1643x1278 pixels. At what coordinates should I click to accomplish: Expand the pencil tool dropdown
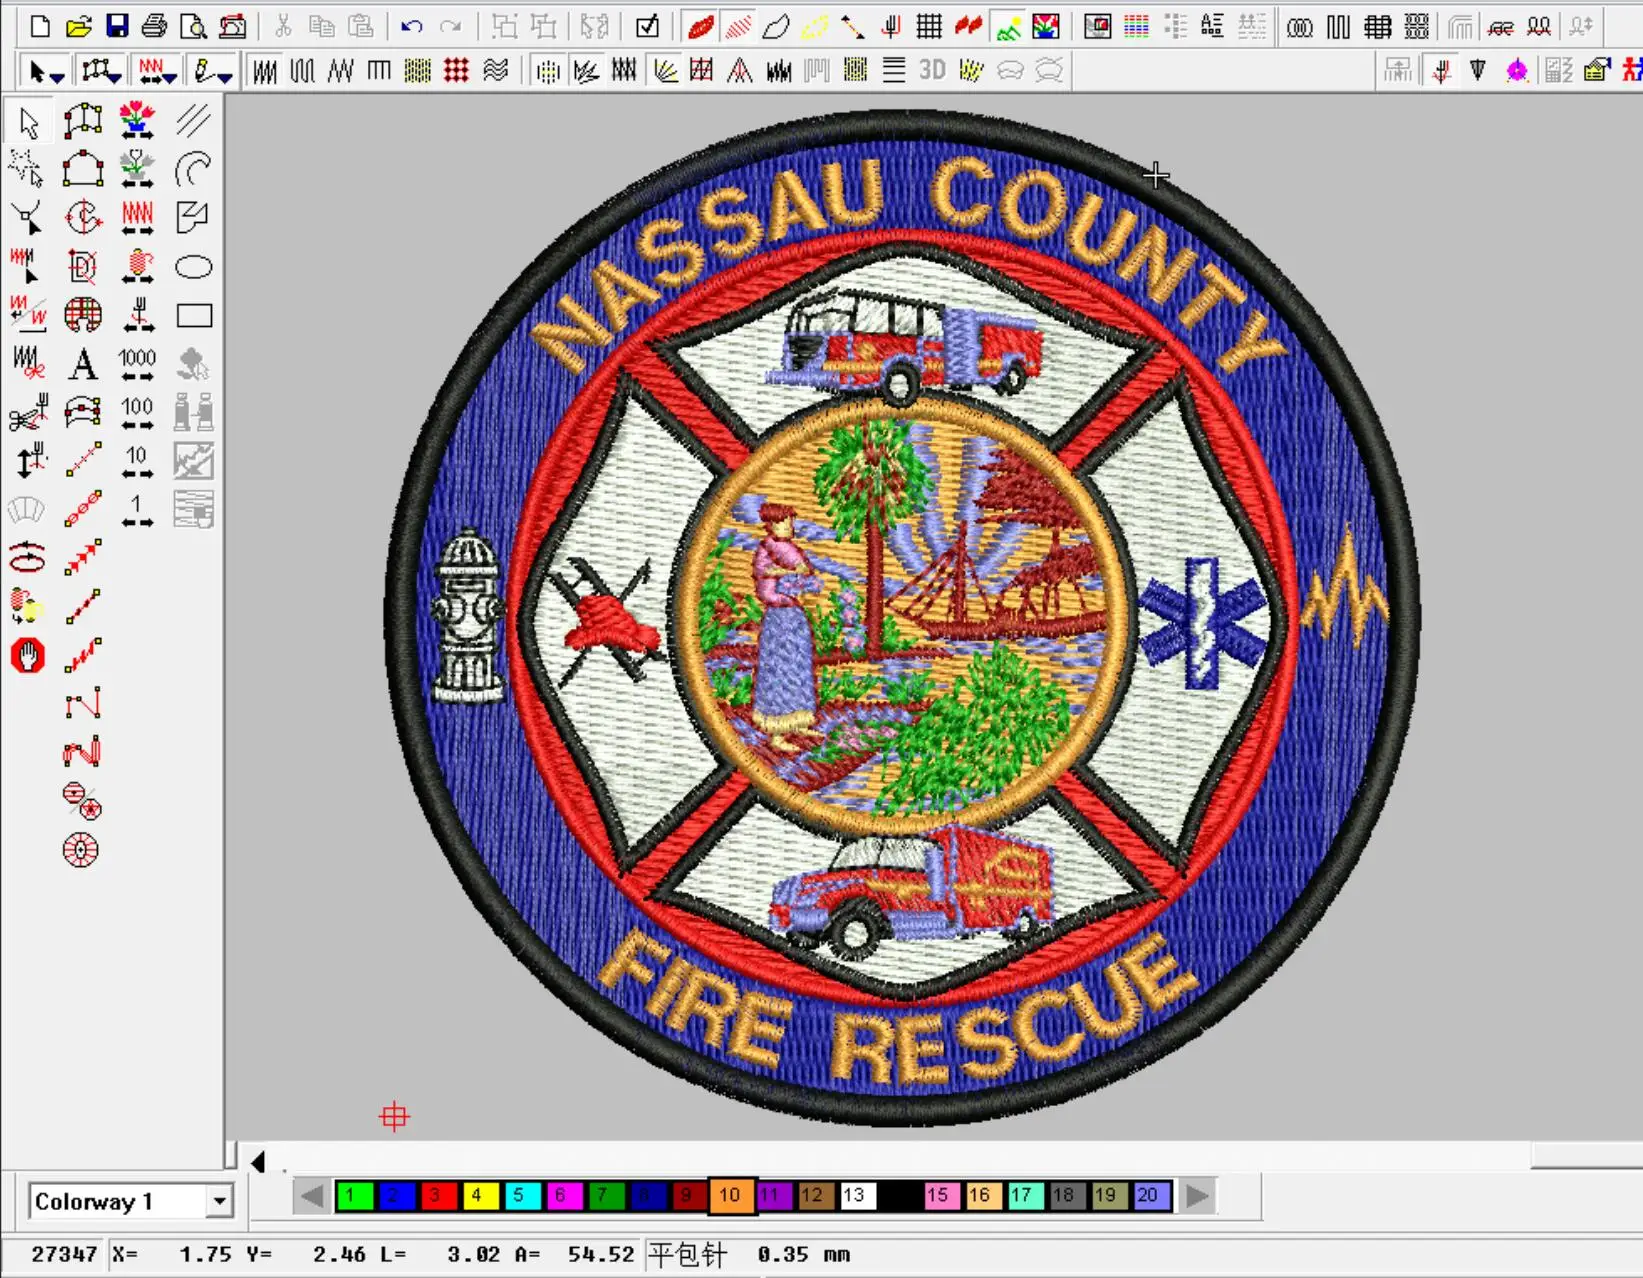click(225, 76)
